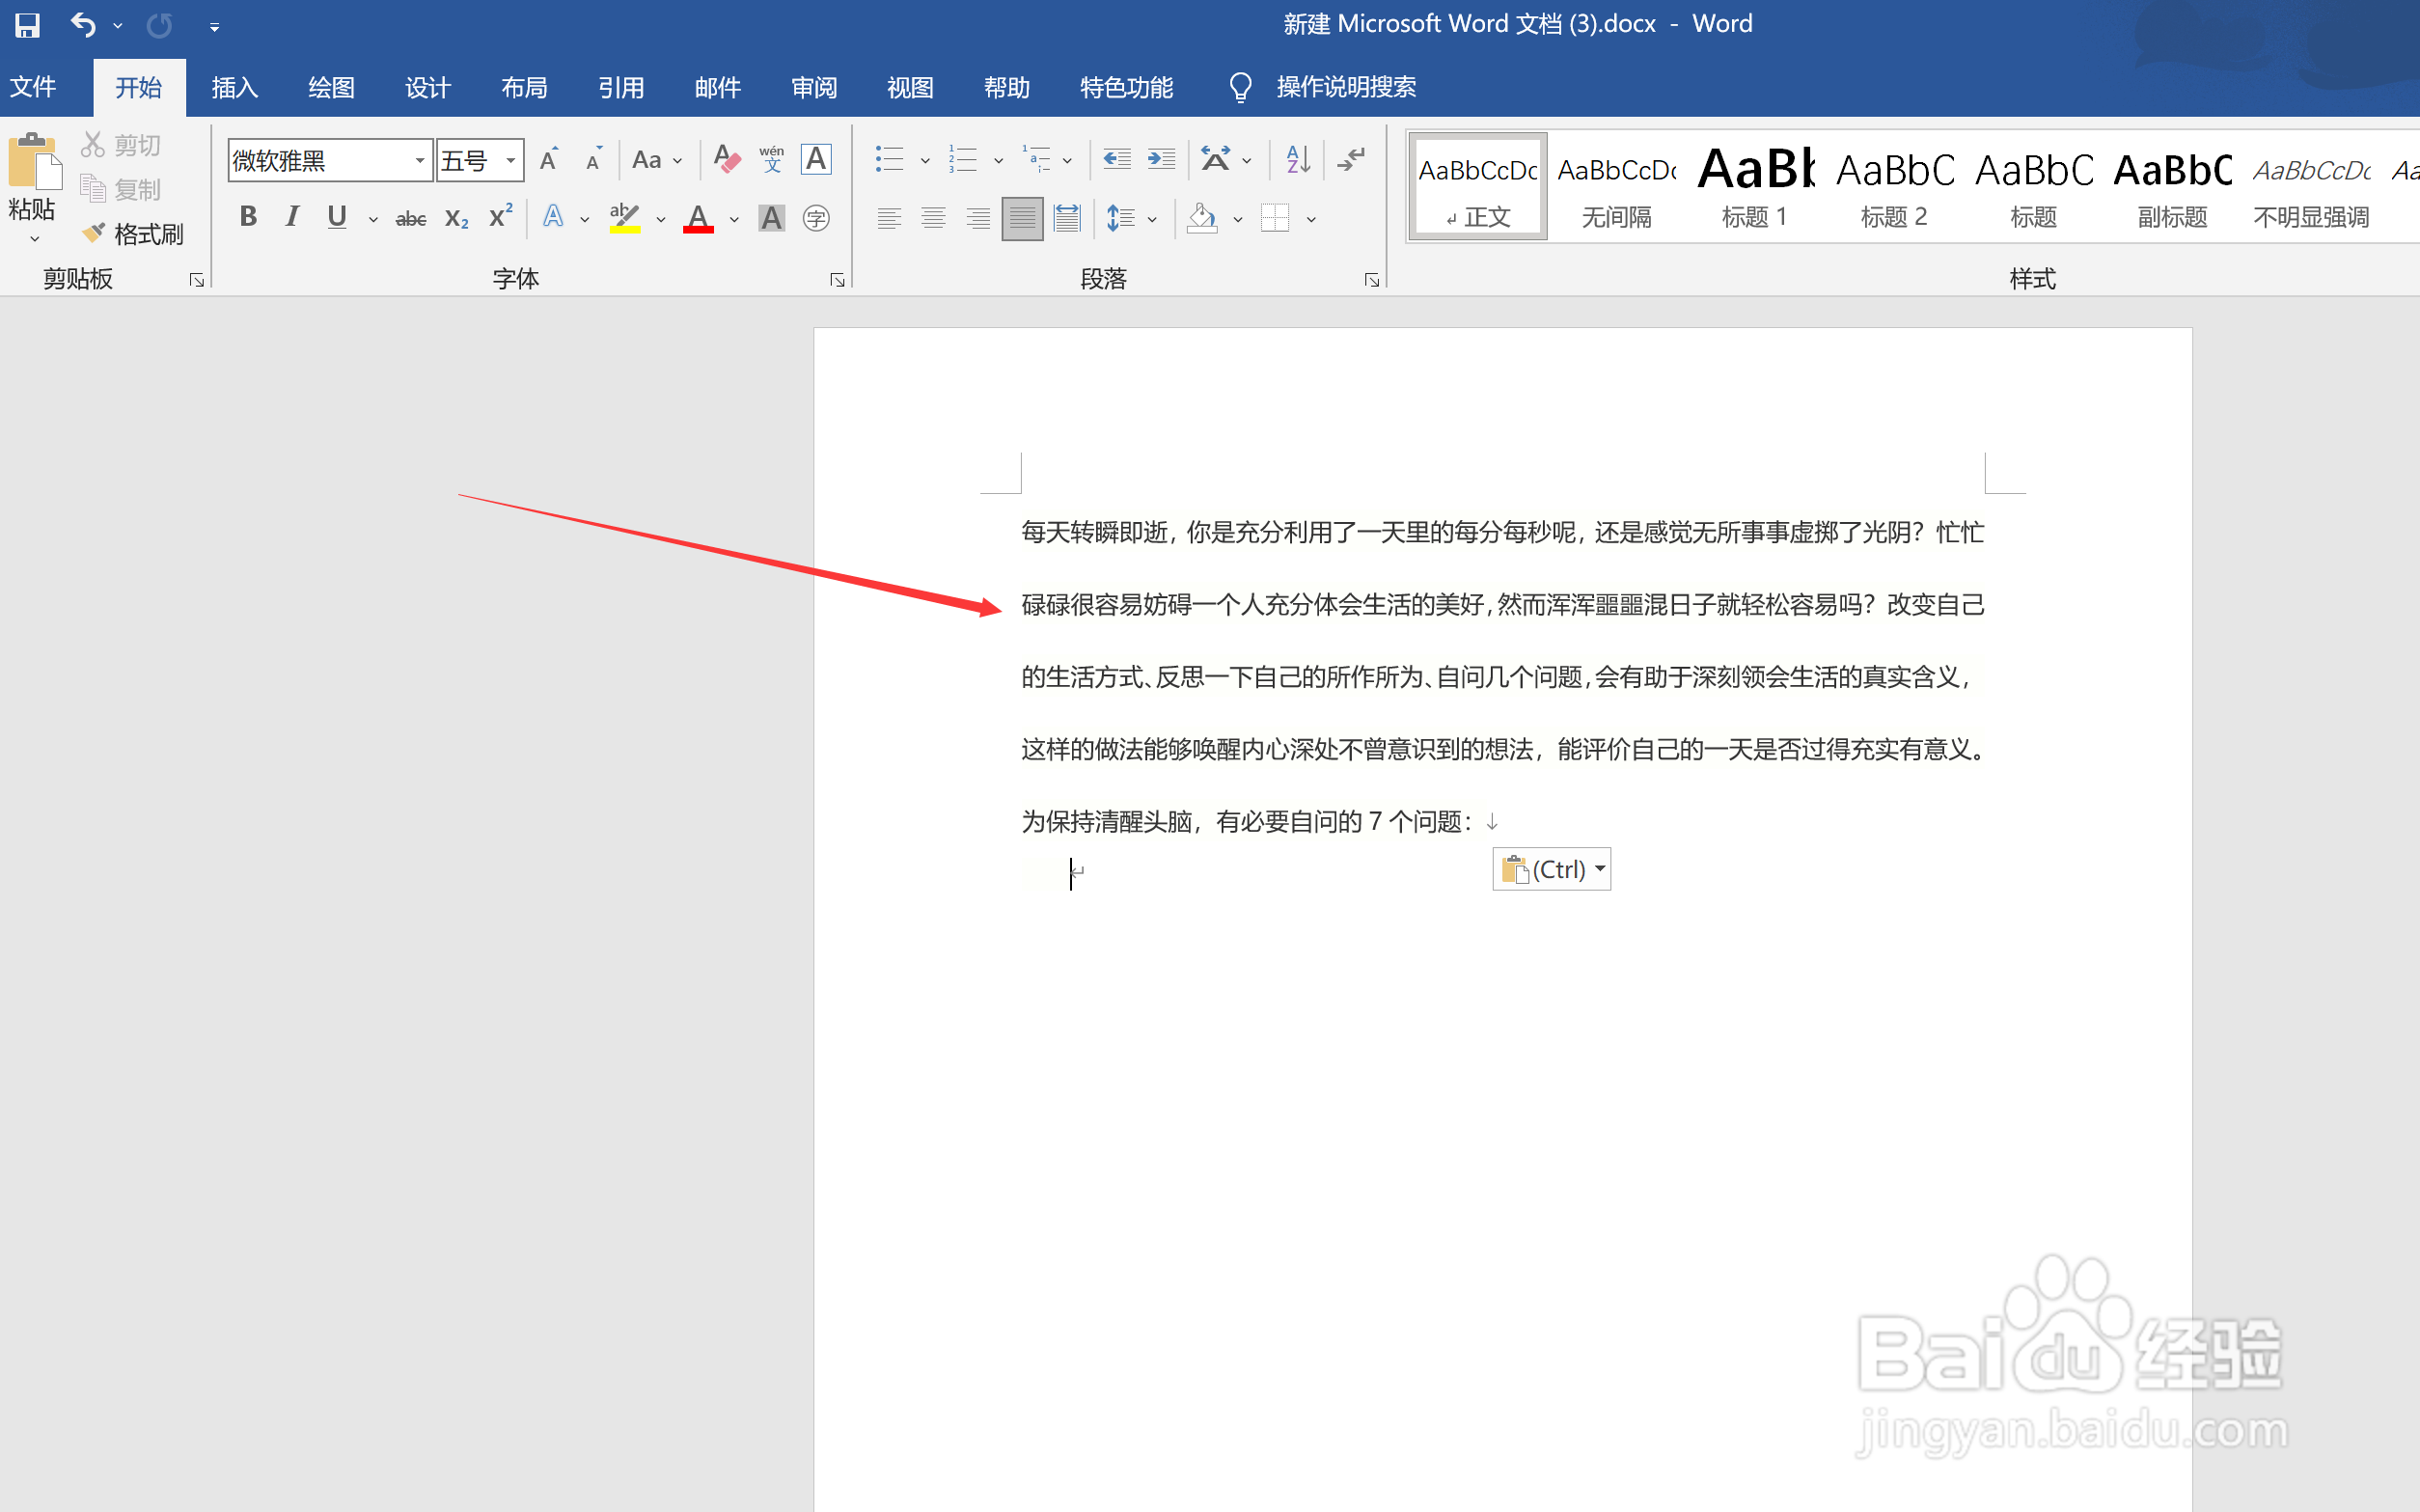Screen dimensions: 2420x1512
Task: Click the 复制 button
Action: [x=122, y=189]
